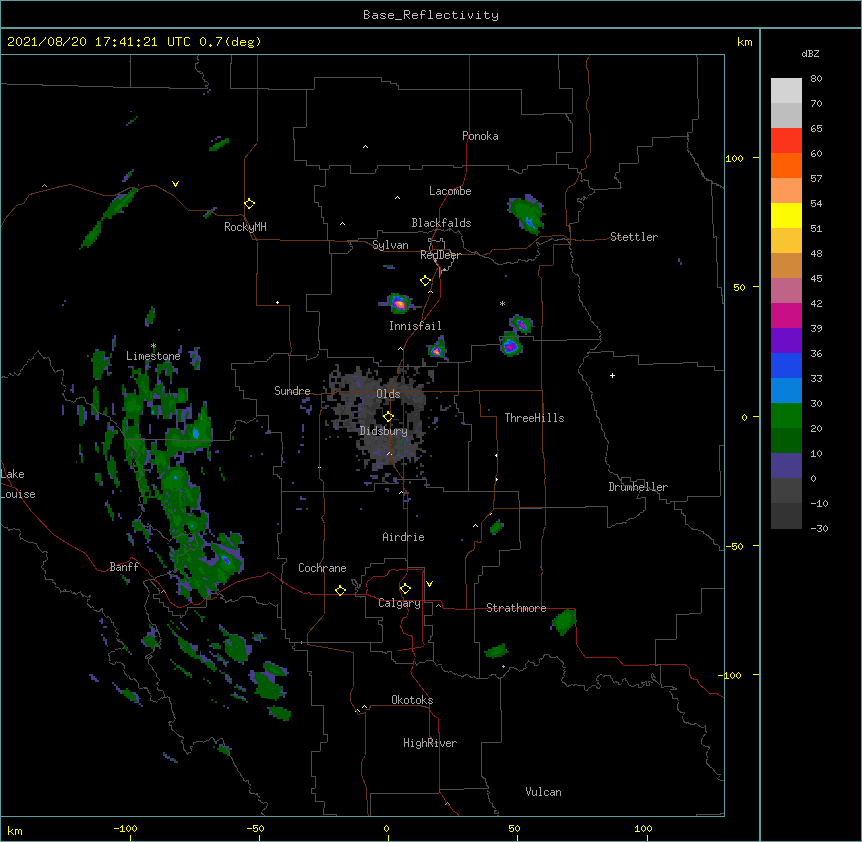Screen dimensions: 862x842
Task: Click the Okotoks town label
Action: click(x=412, y=700)
